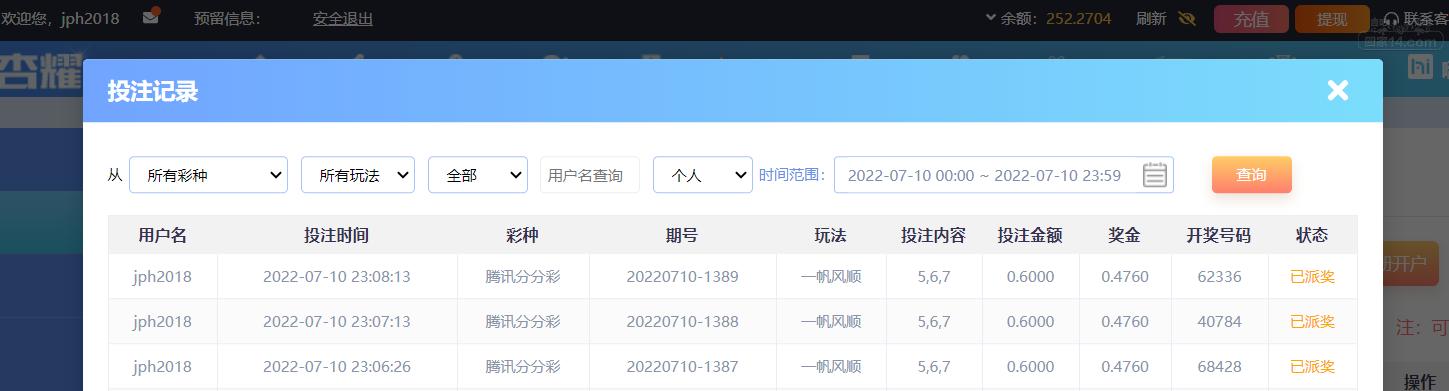The width and height of the screenshot is (1449, 391).
Task: Click the 用户名查询 username input field
Action: [590, 174]
